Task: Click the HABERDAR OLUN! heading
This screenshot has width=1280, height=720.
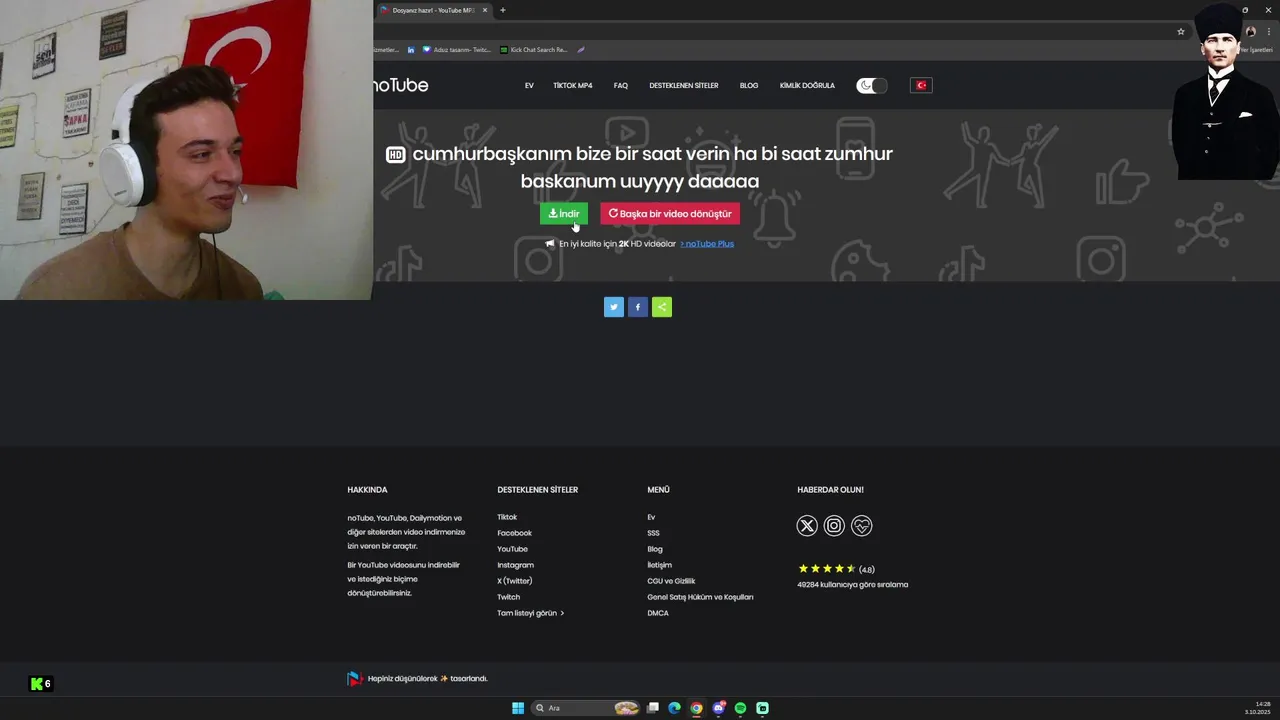Action: 830,490
